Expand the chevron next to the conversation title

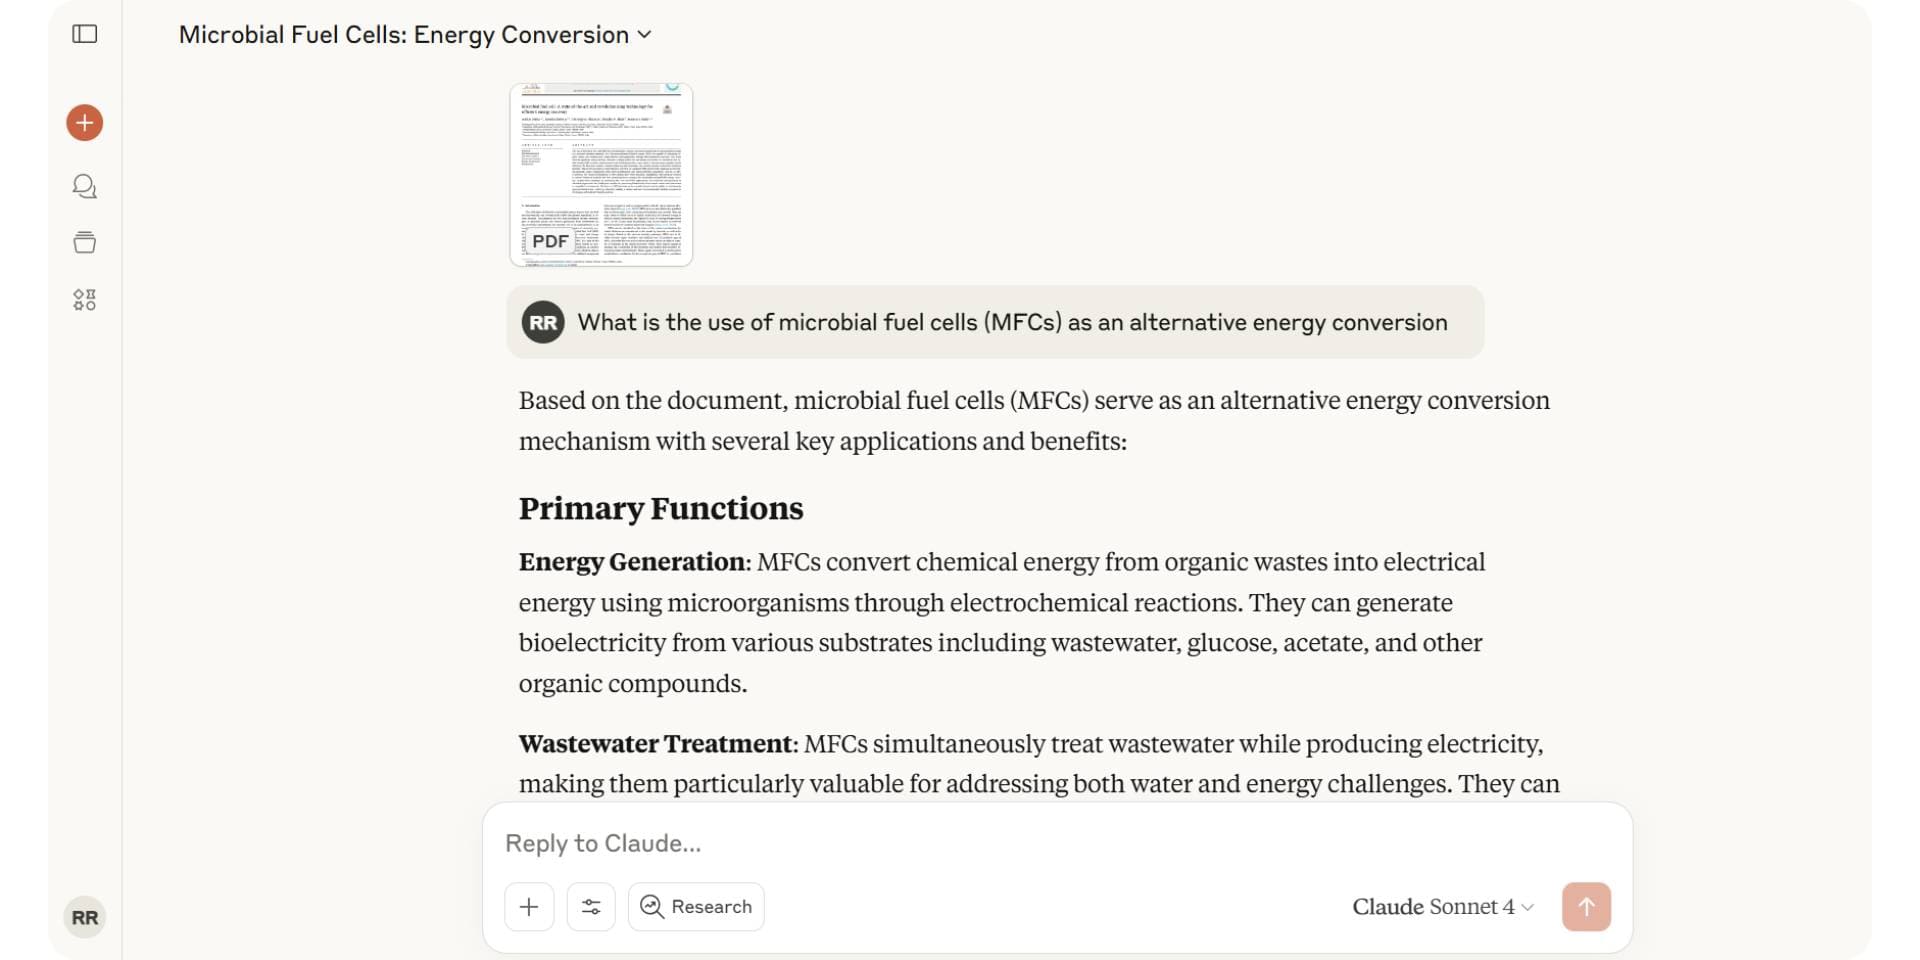[x=646, y=34]
